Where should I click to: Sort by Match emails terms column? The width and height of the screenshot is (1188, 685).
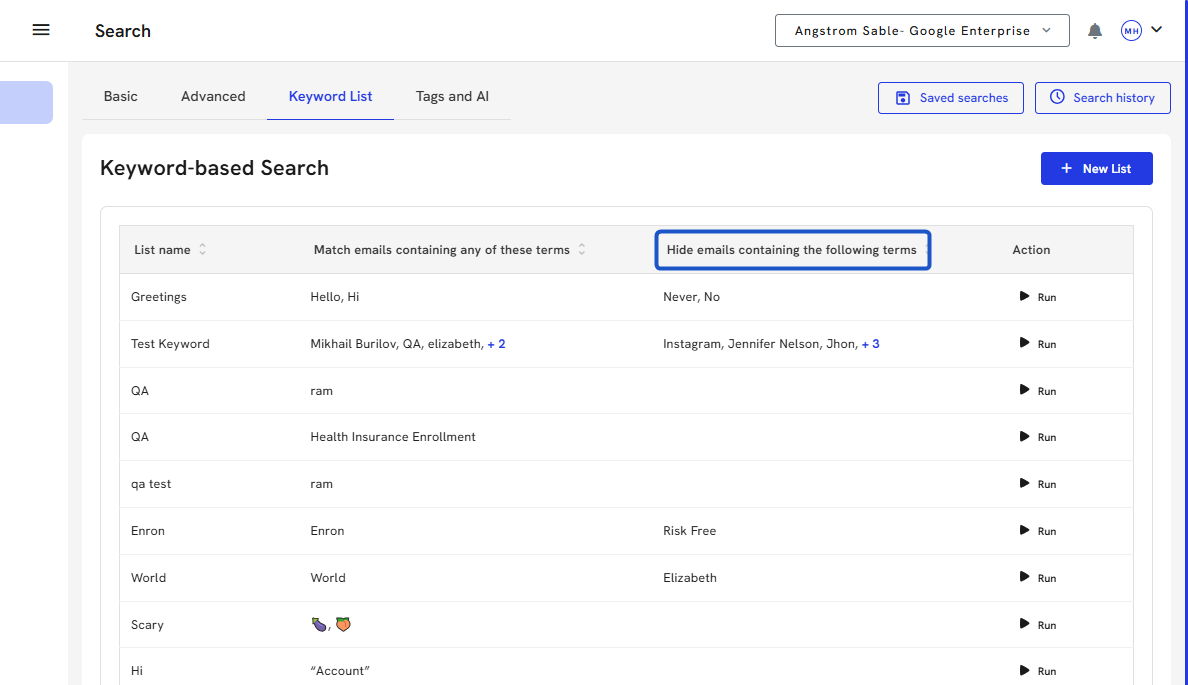(582, 250)
